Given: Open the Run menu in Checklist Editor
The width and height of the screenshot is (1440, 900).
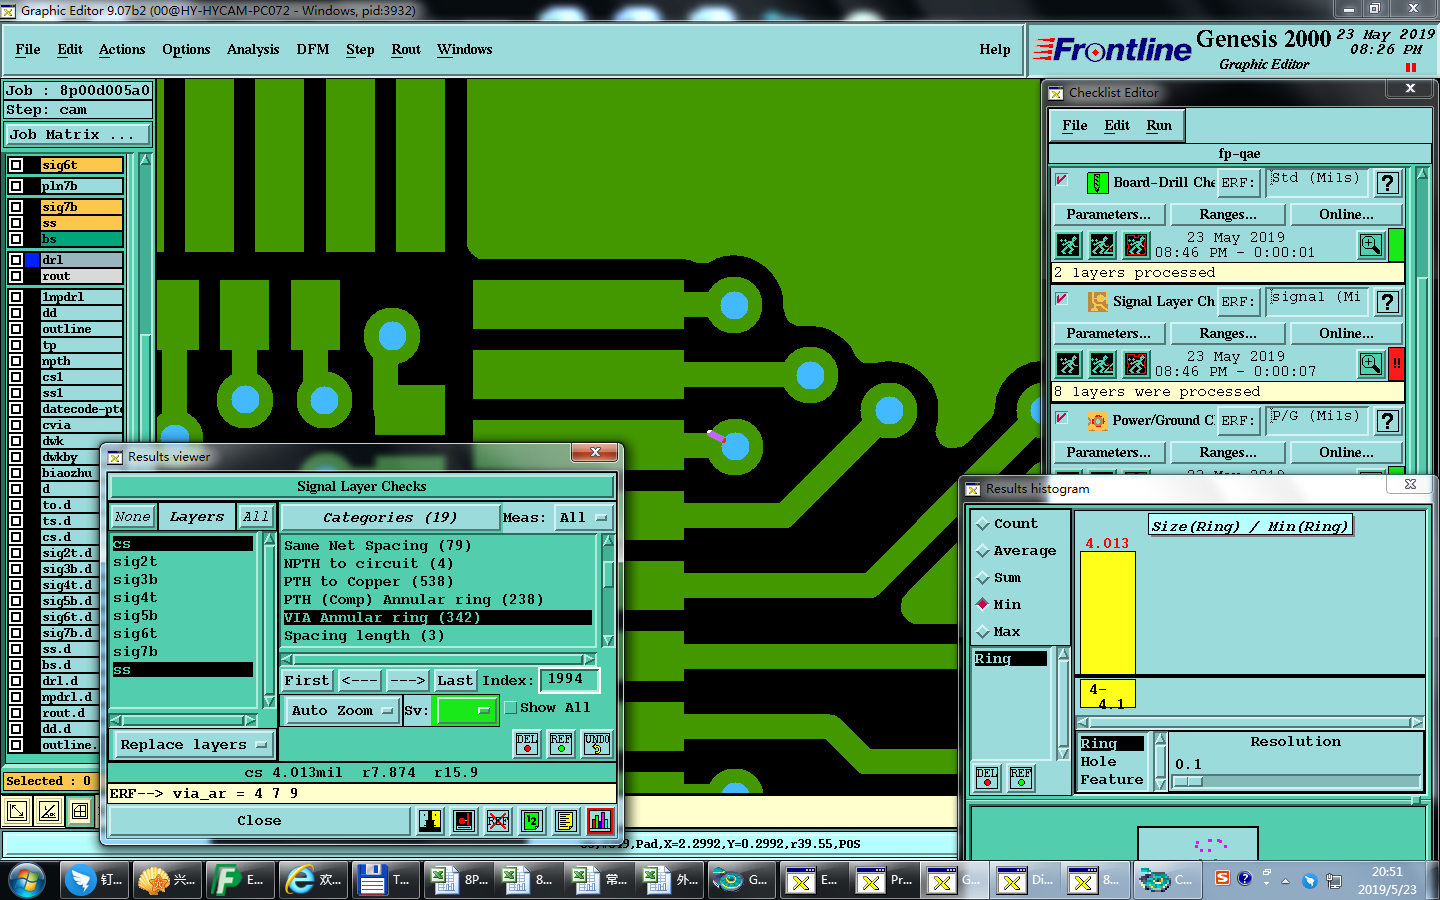Looking at the screenshot, I should click(x=1159, y=126).
